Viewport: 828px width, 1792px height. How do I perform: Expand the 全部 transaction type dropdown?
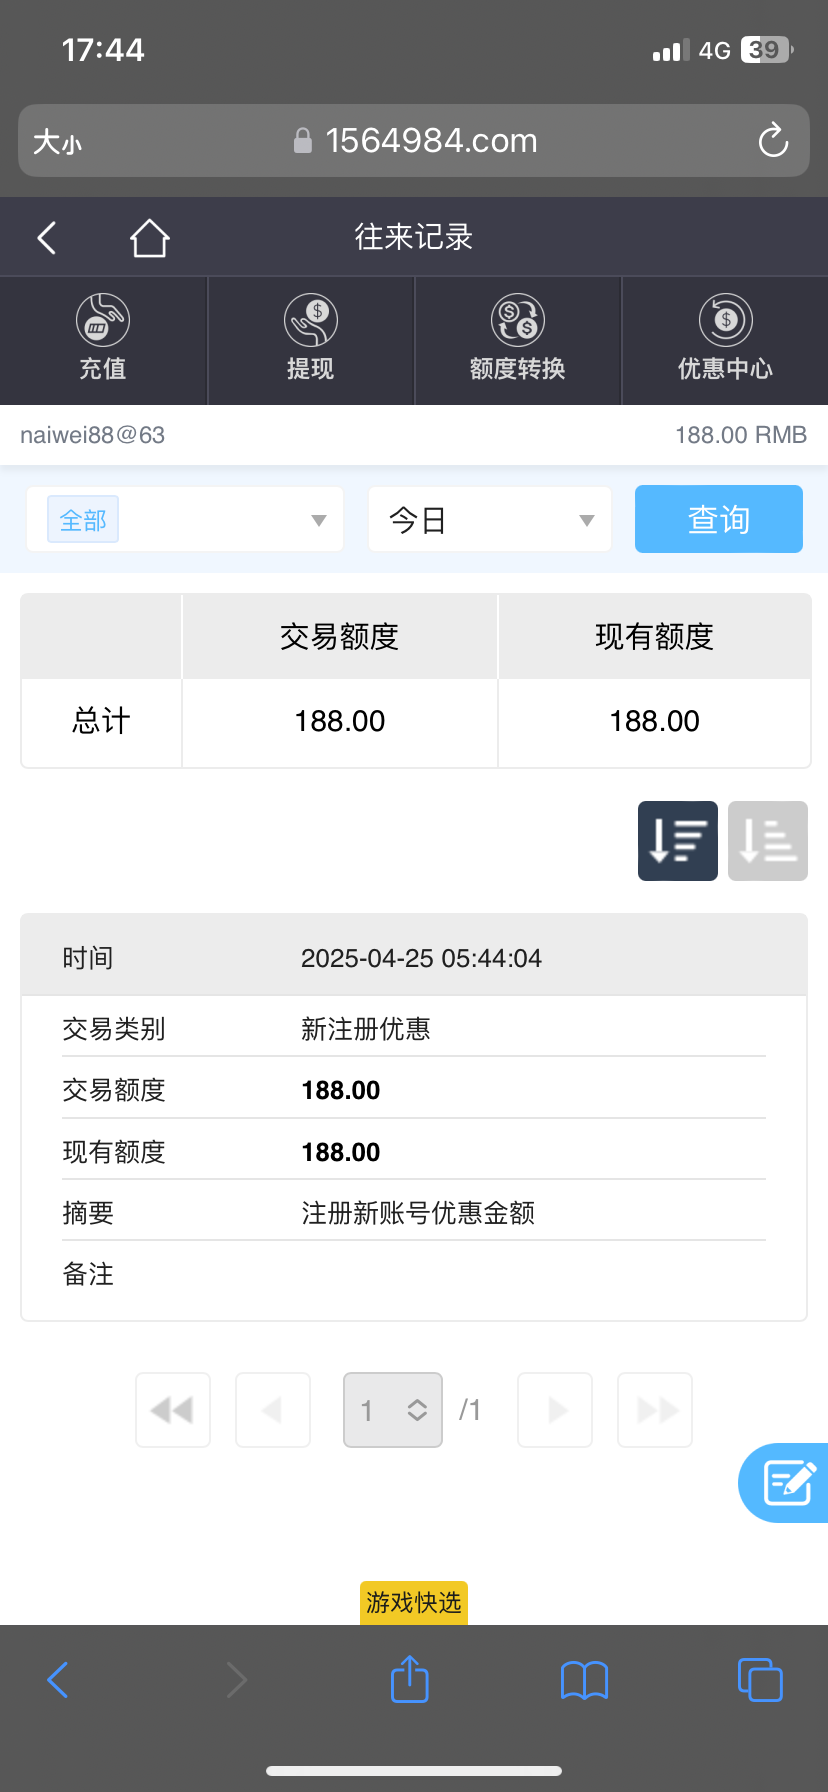coord(185,520)
